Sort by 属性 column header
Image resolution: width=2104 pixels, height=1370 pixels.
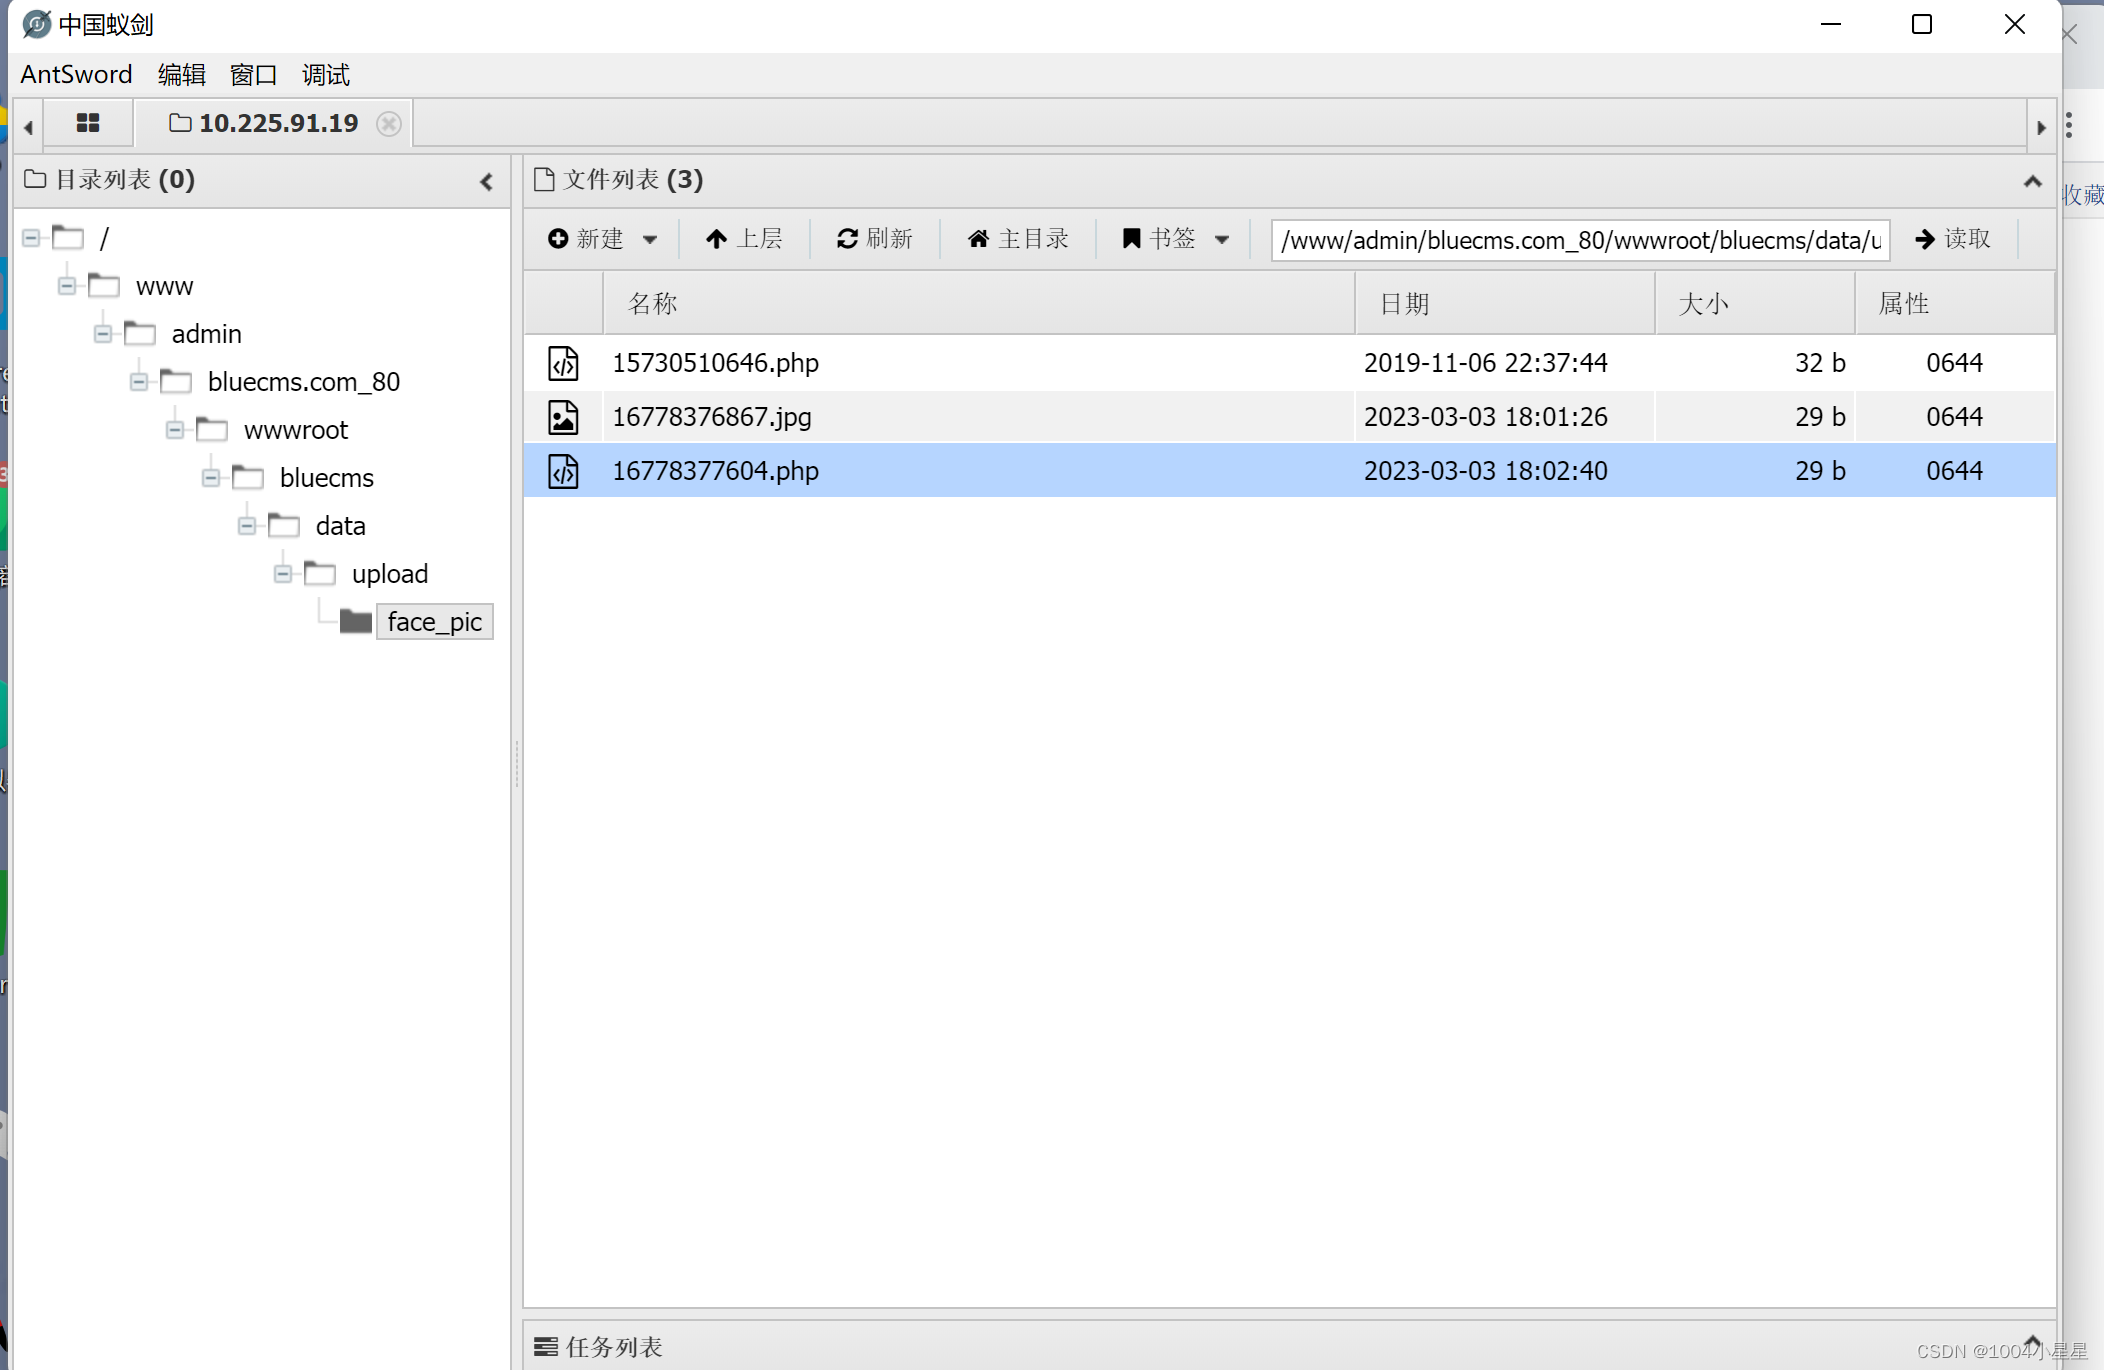[1954, 304]
